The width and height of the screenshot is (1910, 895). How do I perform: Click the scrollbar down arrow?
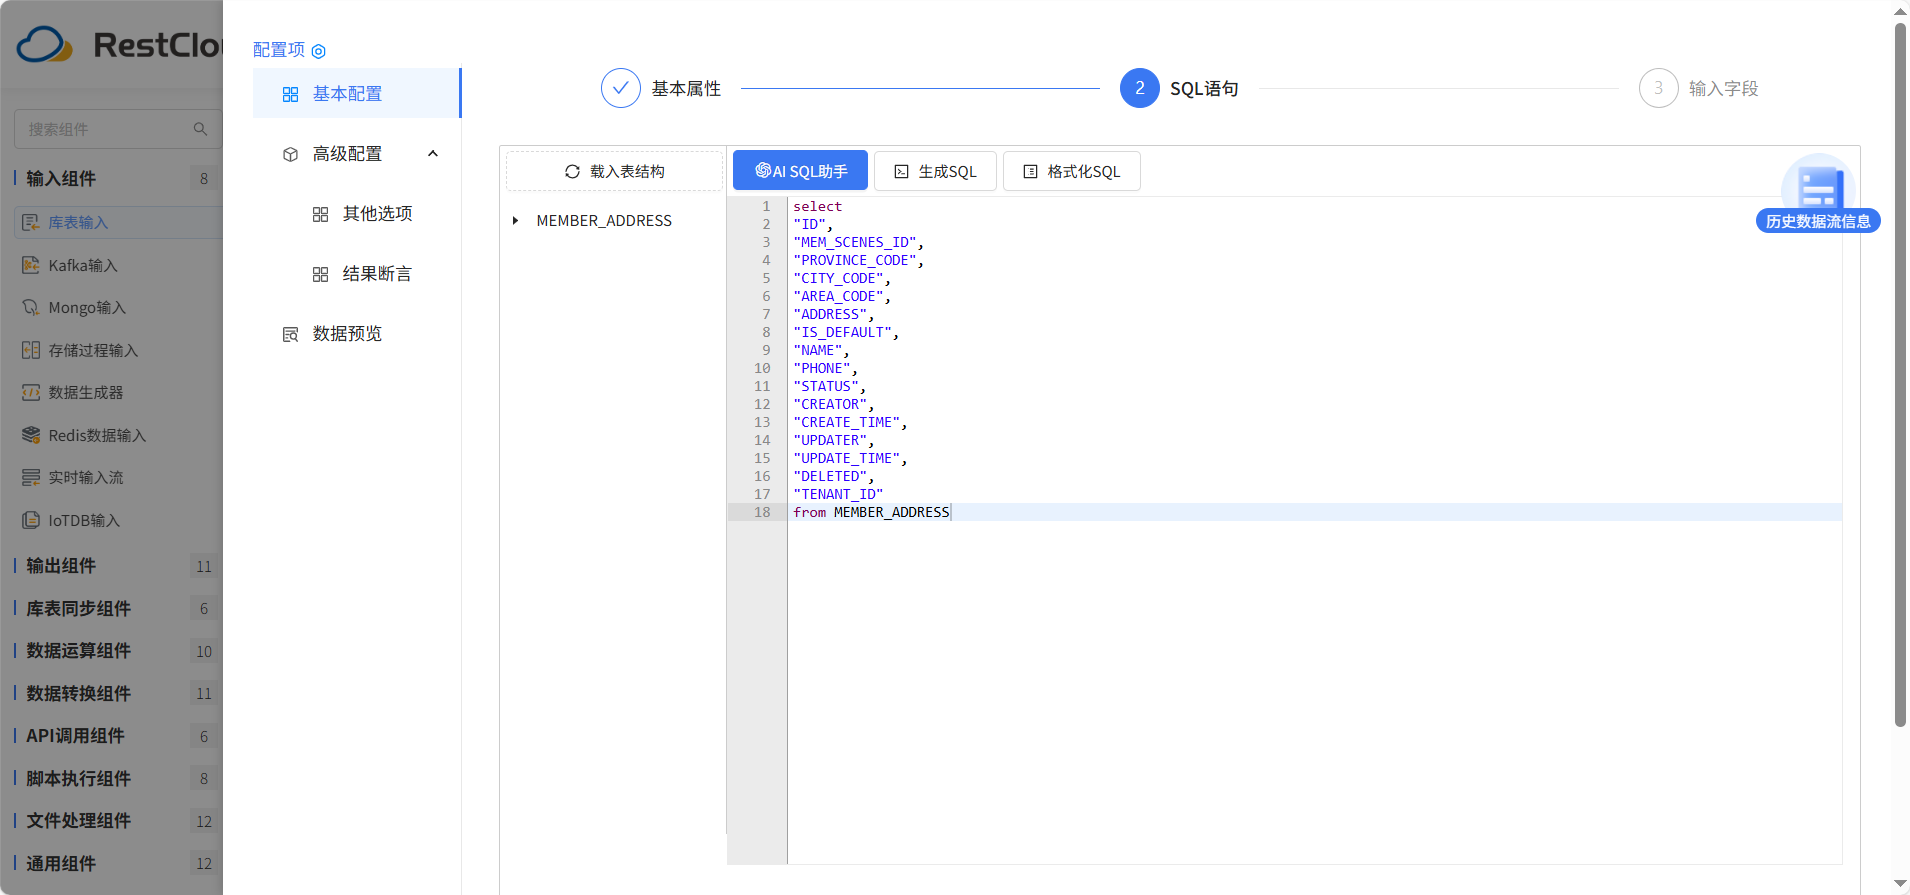click(1900, 884)
